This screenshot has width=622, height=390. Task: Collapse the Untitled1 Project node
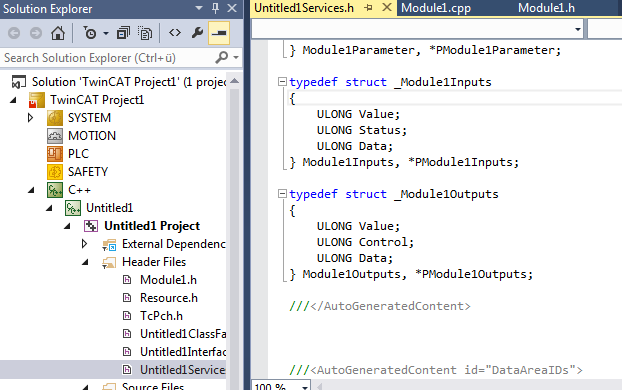(67, 226)
